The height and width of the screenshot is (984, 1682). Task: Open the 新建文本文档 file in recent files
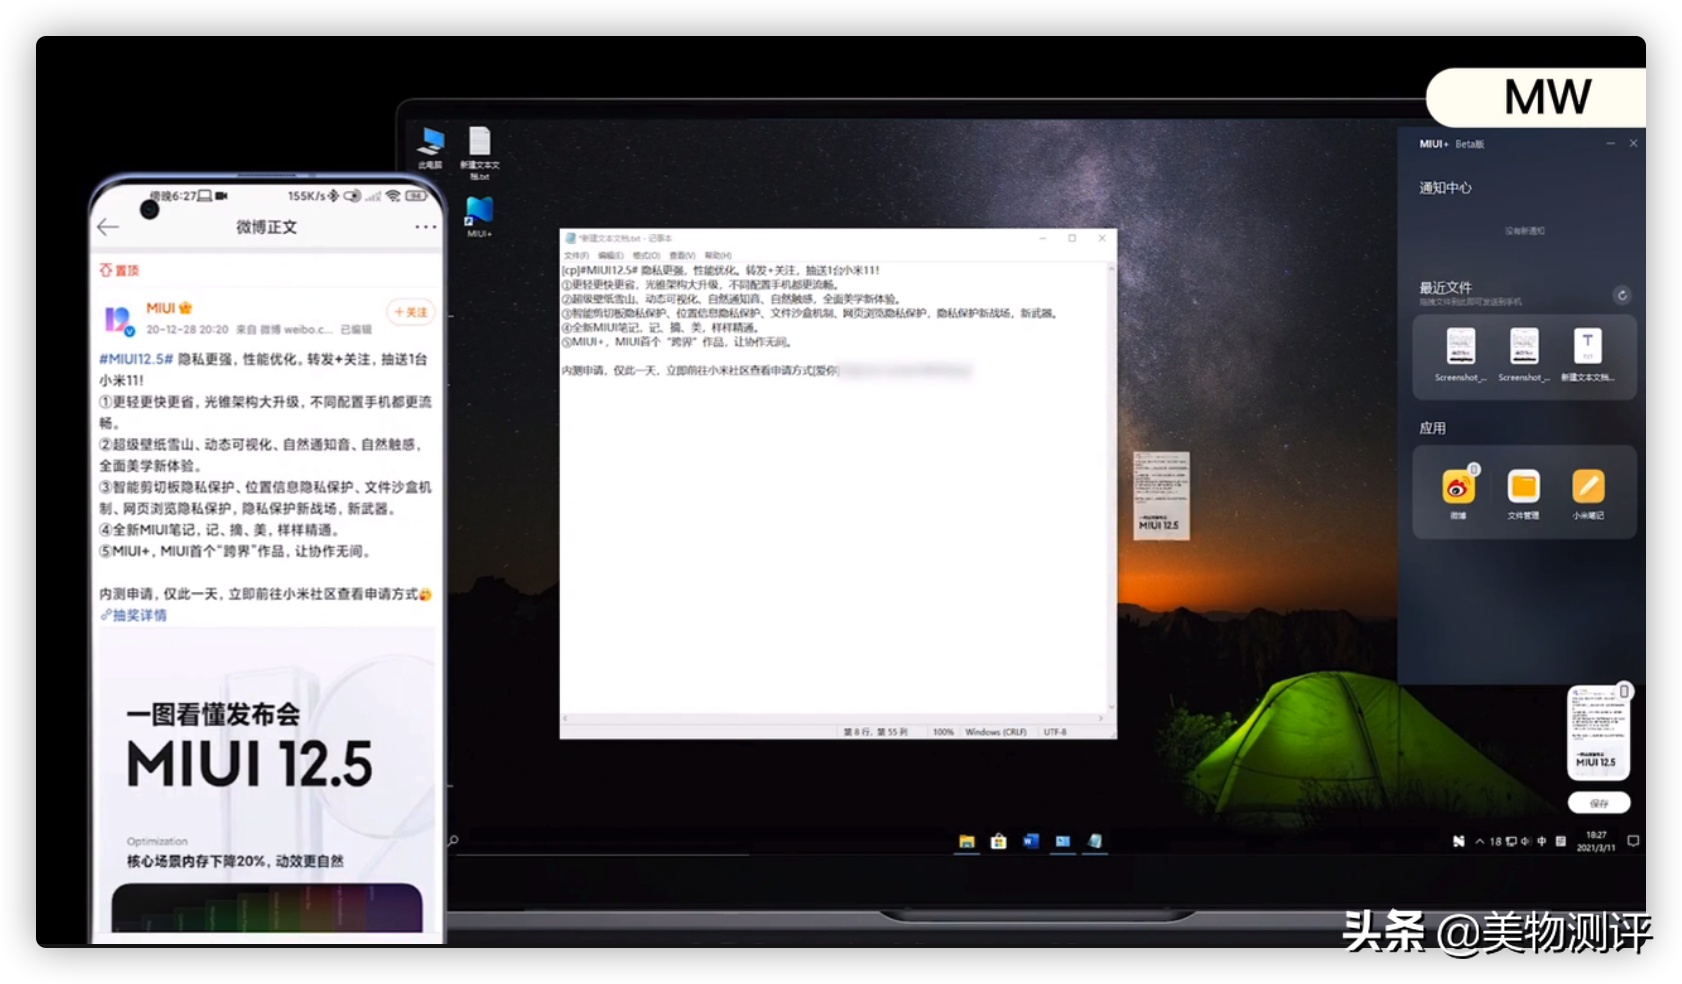point(1588,355)
